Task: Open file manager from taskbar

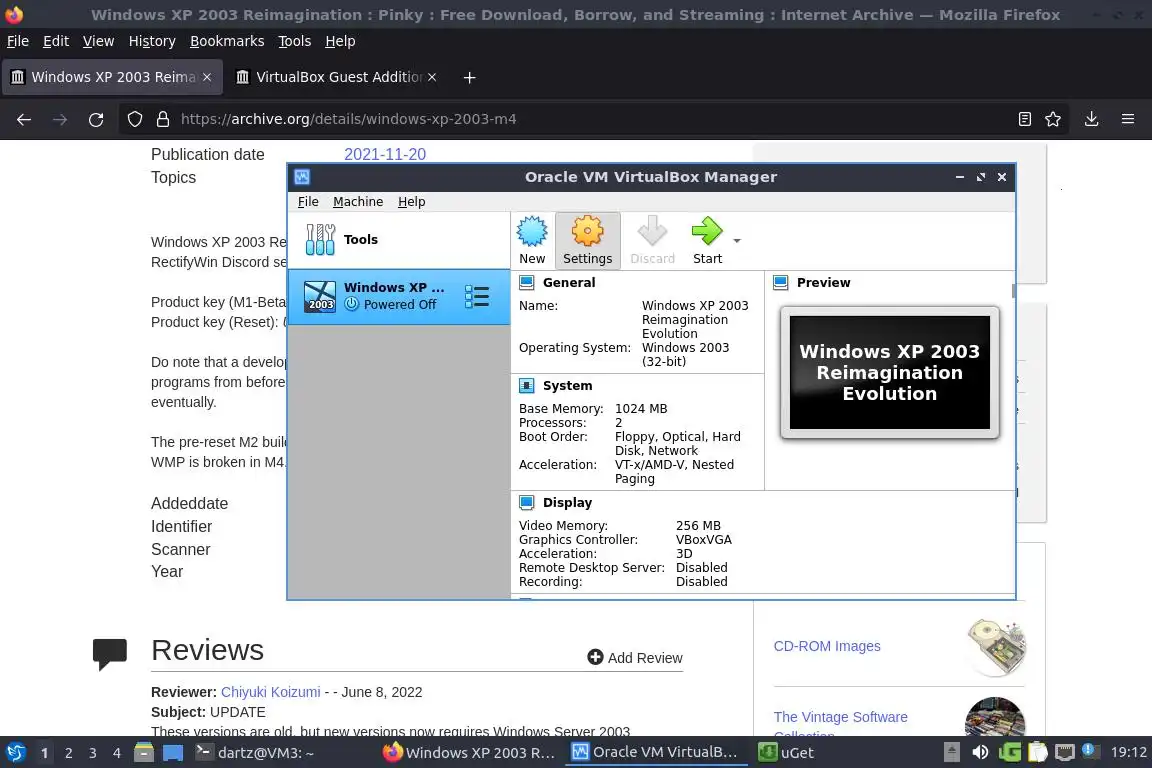Action: [x=144, y=753]
